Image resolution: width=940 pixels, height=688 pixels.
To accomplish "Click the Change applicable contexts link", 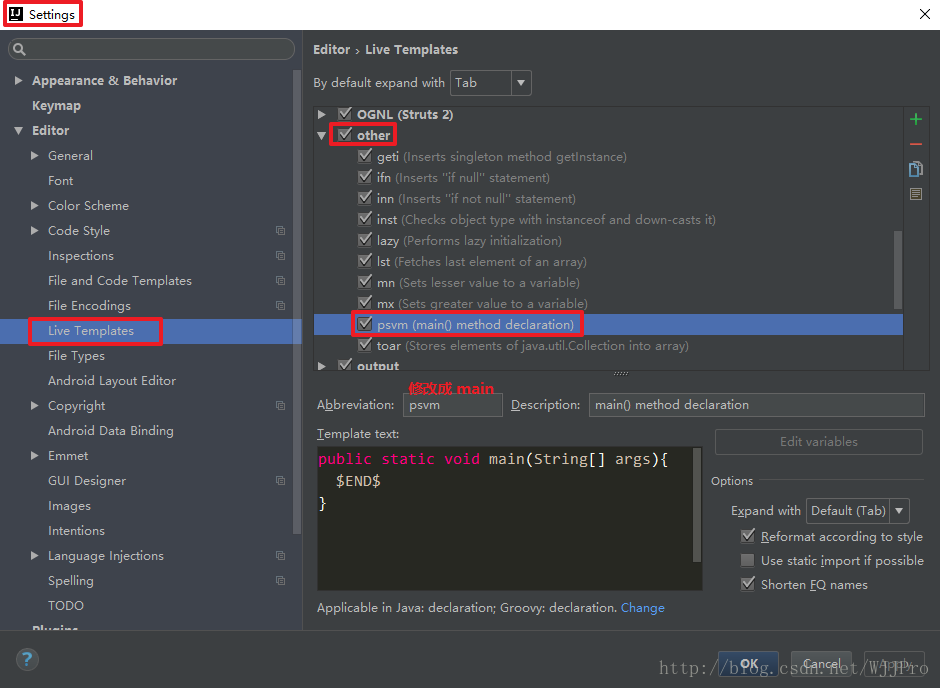I will point(642,608).
